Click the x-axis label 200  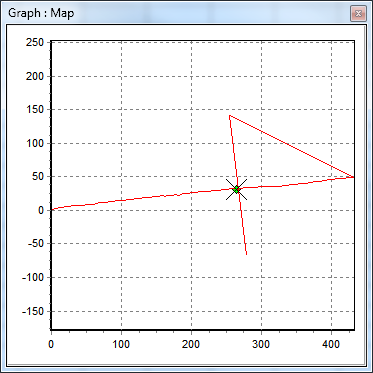click(191, 344)
